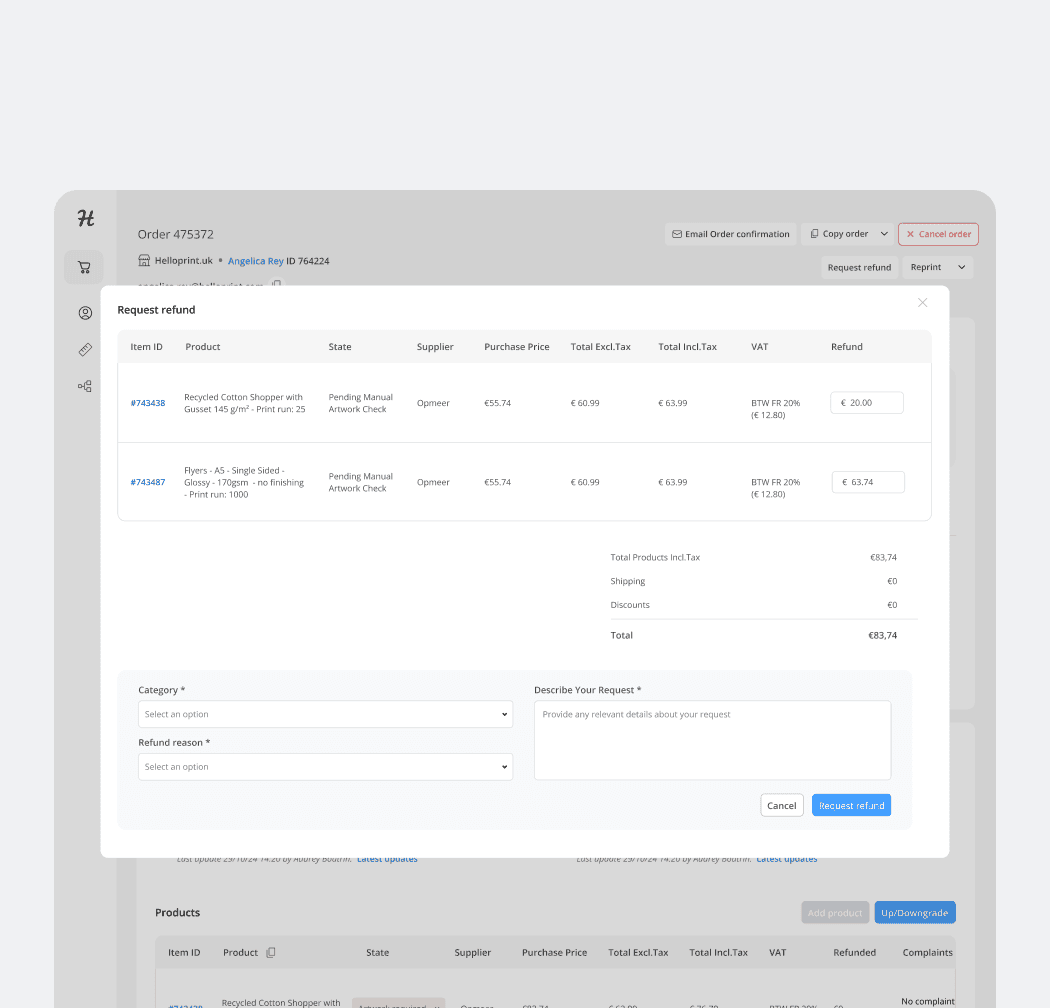
Task: Open item link #743487
Action: (x=147, y=481)
